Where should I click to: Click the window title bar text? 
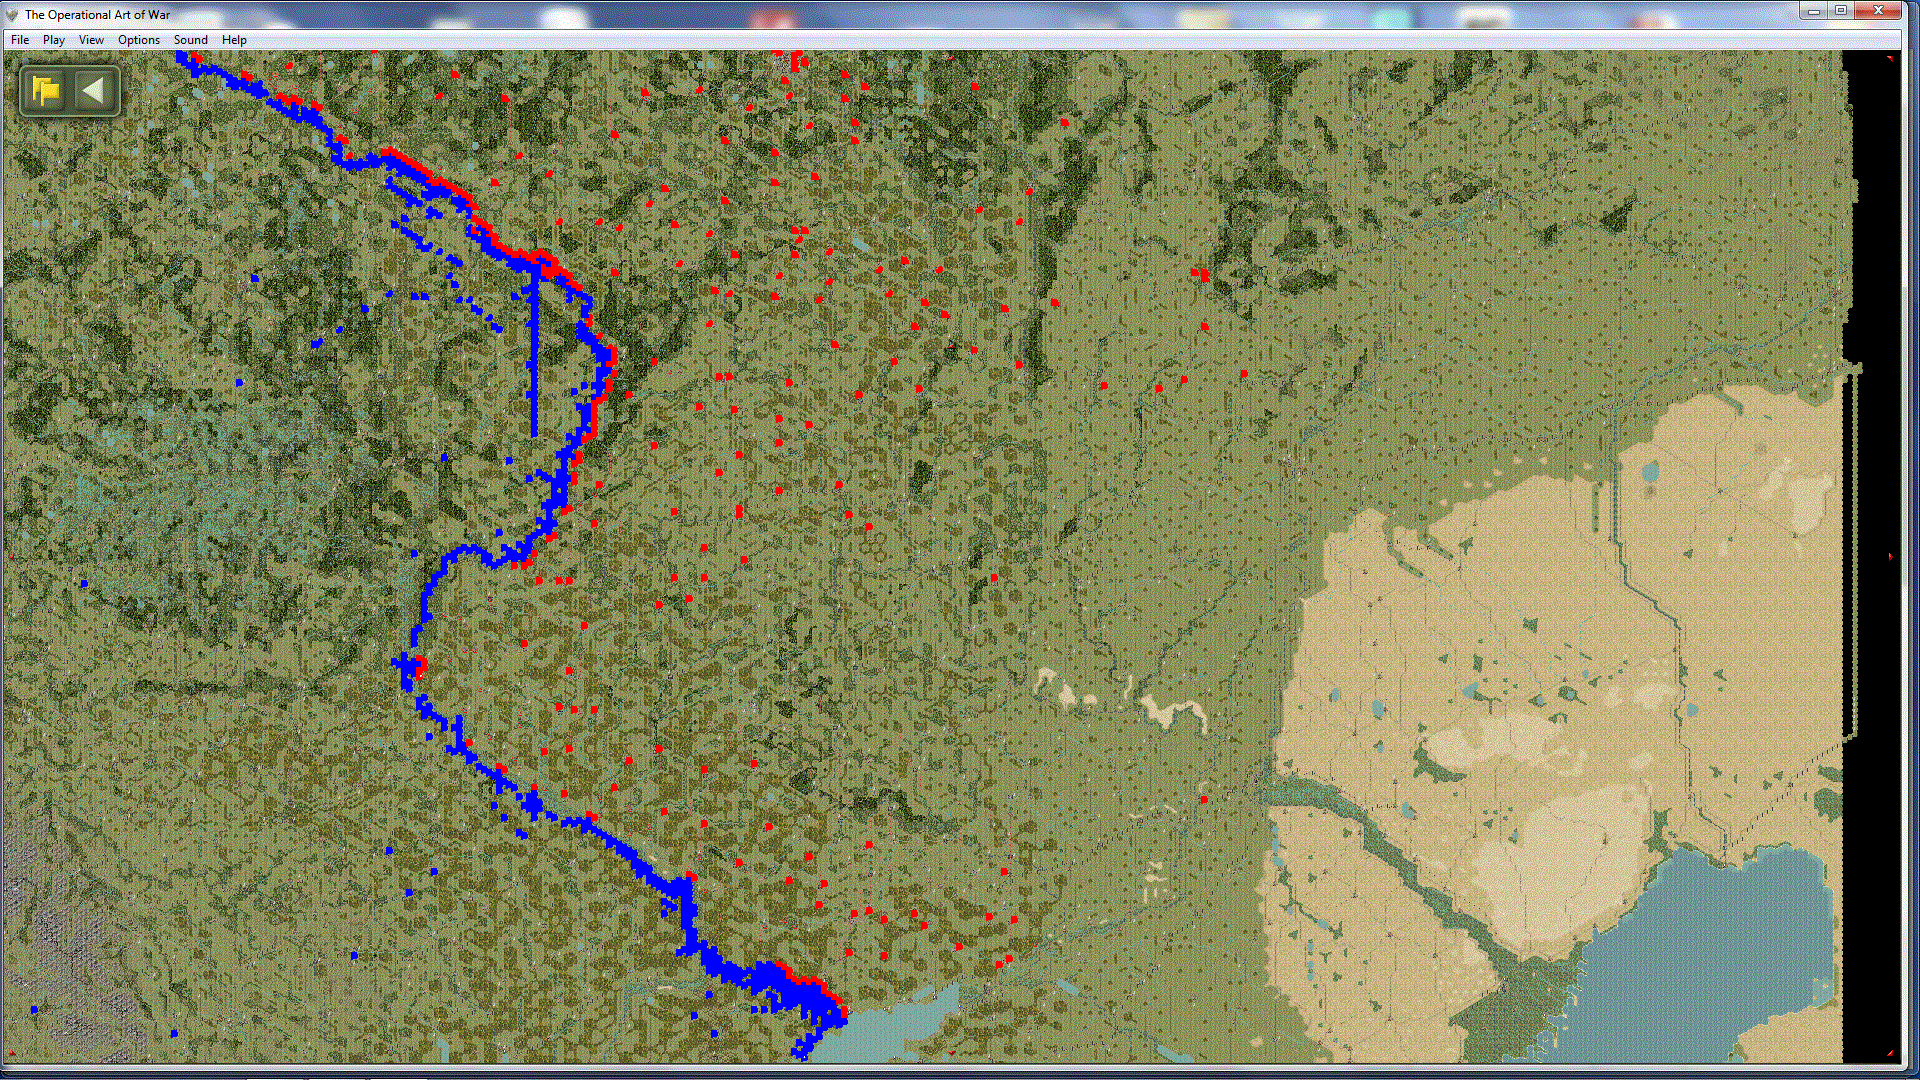click(x=97, y=14)
